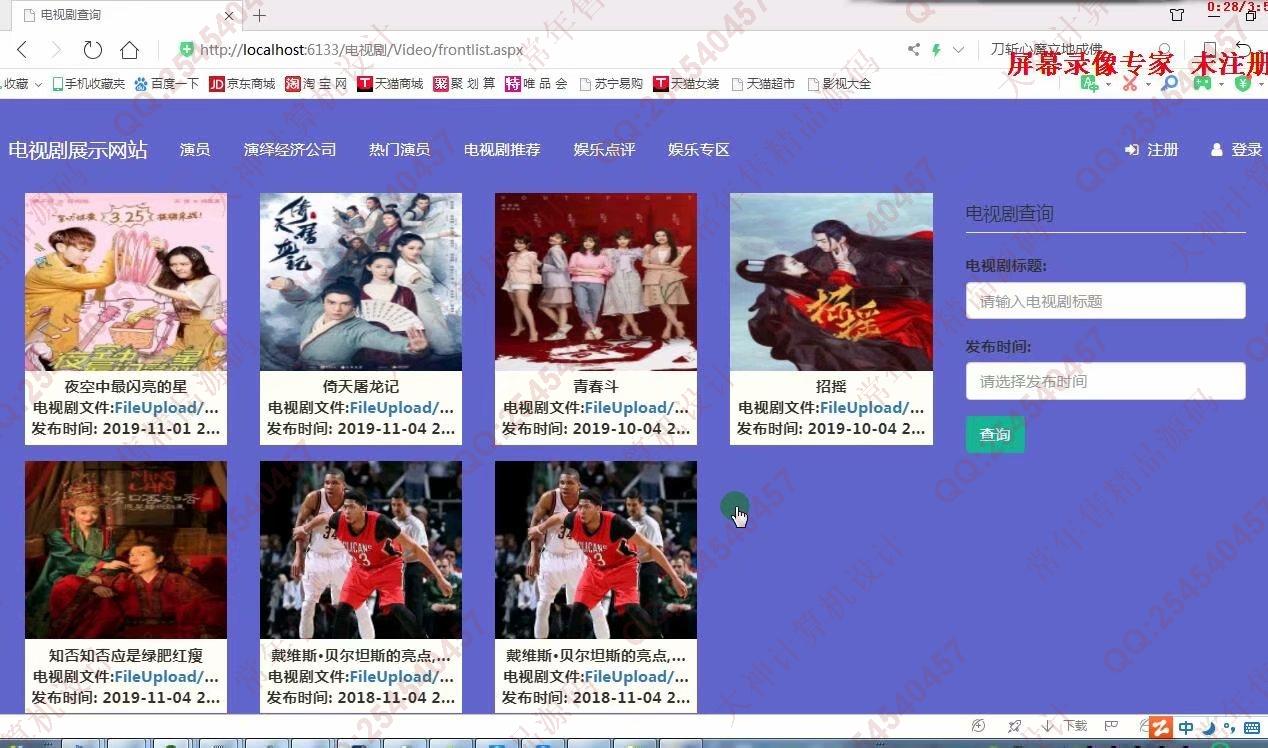Open the 天猫女装 bookmark

(x=686, y=84)
